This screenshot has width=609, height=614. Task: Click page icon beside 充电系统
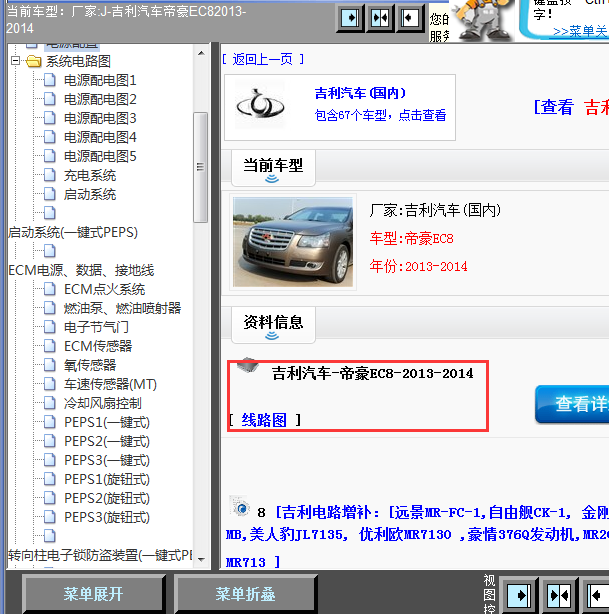pyautogui.click(x=49, y=175)
